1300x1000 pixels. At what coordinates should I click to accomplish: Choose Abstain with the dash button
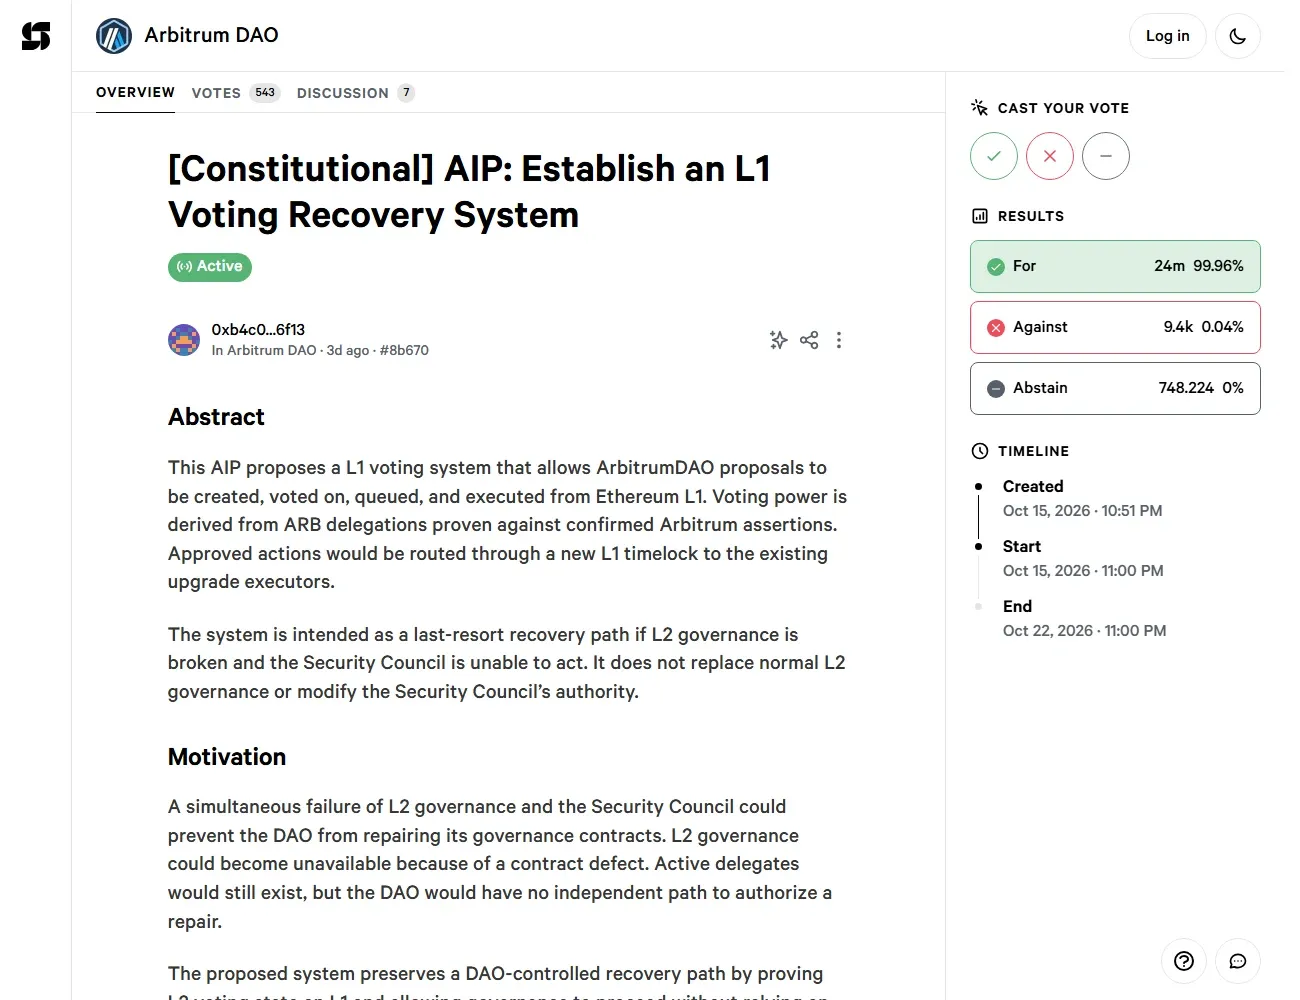pyautogui.click(x=1106, y=156)
